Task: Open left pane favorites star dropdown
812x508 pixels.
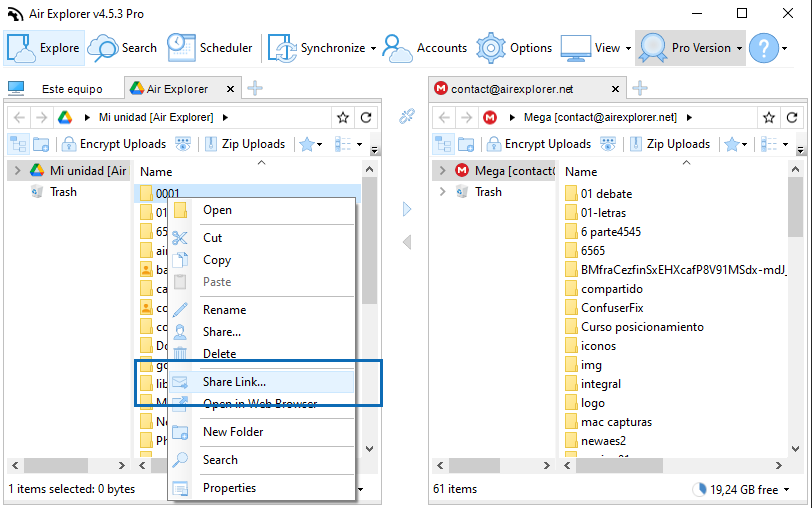Action: [311, 144]
